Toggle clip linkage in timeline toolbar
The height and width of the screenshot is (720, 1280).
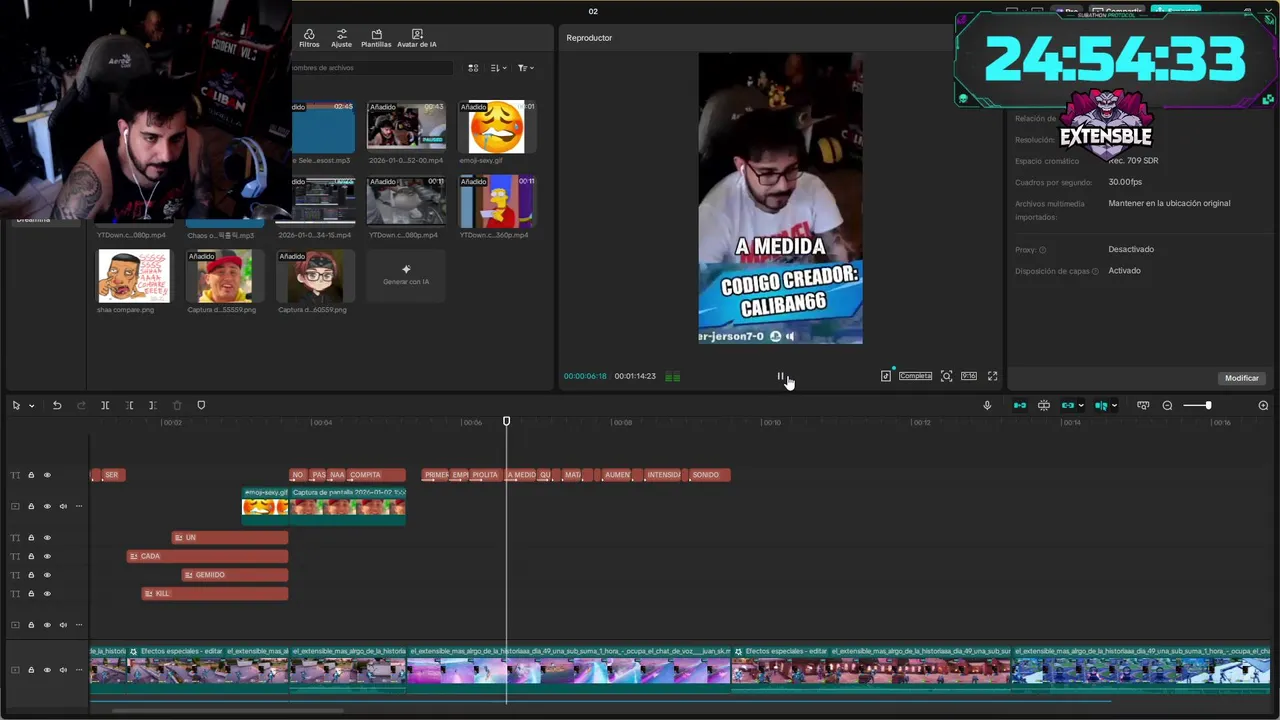pyautogui.click(x=1068, y=405)
